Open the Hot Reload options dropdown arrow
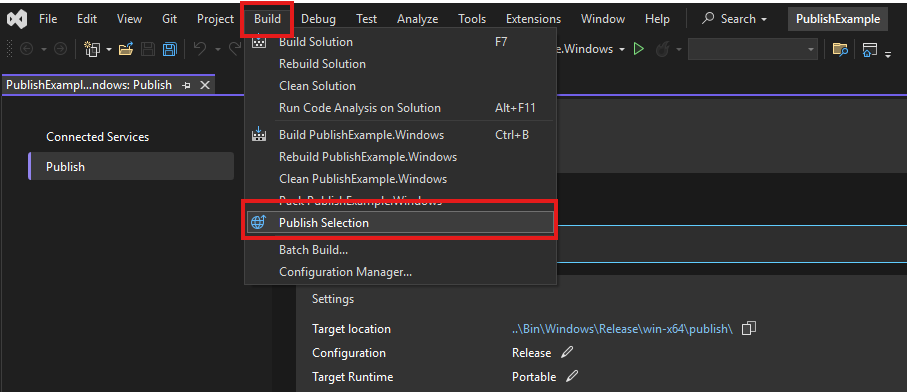Viewport: 907px width, 392px height. coord(679,50)
